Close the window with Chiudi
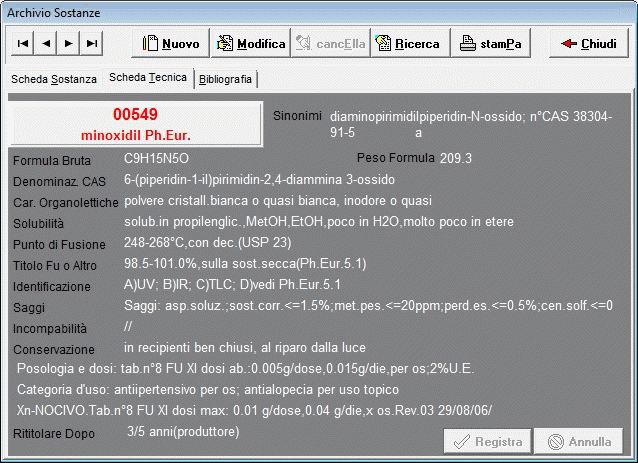 [589, 43]
